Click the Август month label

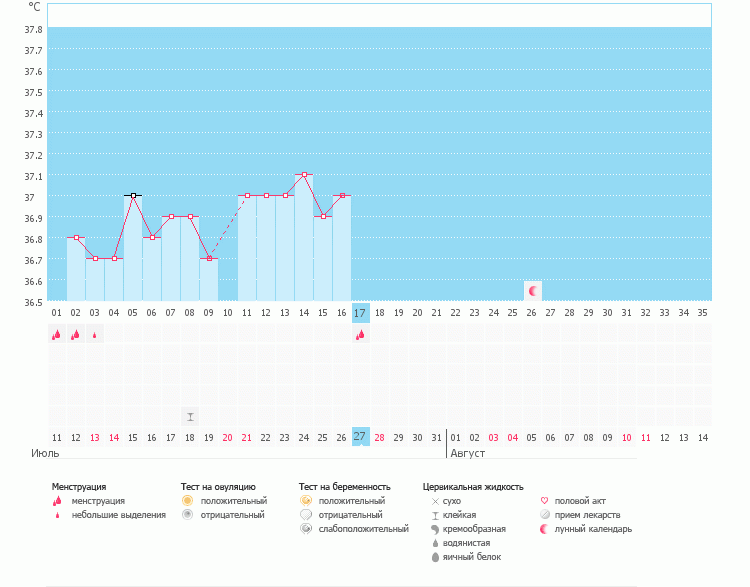467,453
